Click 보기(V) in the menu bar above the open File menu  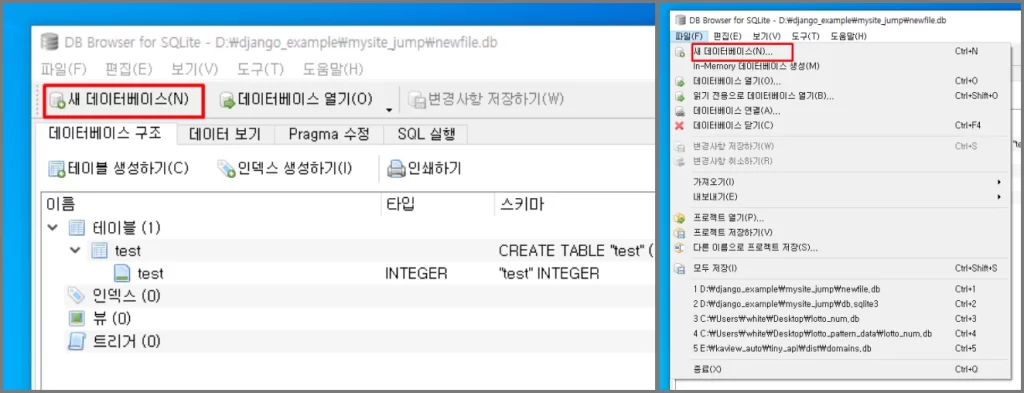point(767,37)
